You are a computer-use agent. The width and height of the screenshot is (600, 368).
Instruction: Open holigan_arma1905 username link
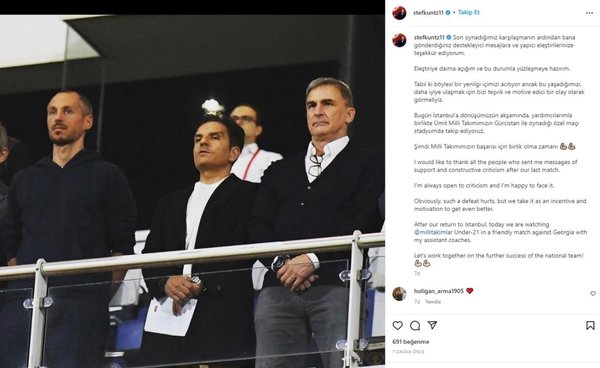click(x=439, y=291)
